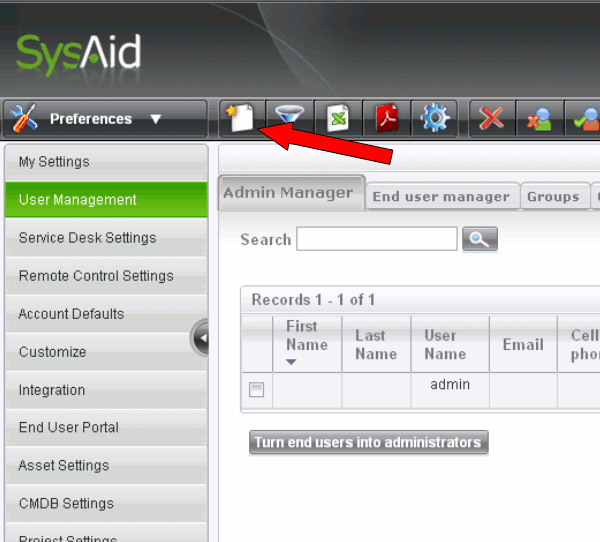Click the user icon with red X
600x542 pixels.
(x=540, y=119)
